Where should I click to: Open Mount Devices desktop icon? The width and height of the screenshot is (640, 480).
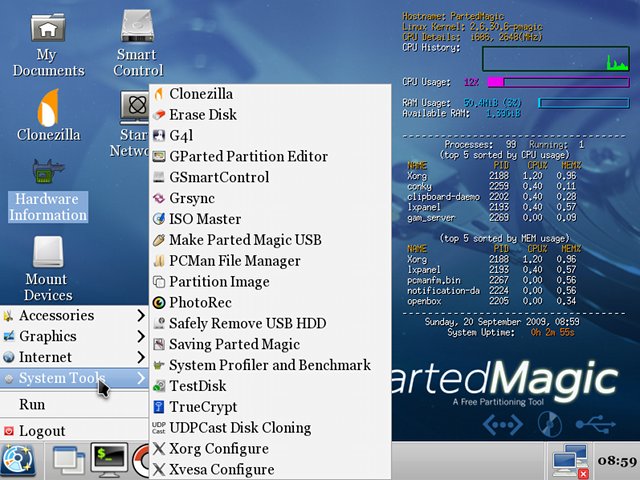pos(48,269)
